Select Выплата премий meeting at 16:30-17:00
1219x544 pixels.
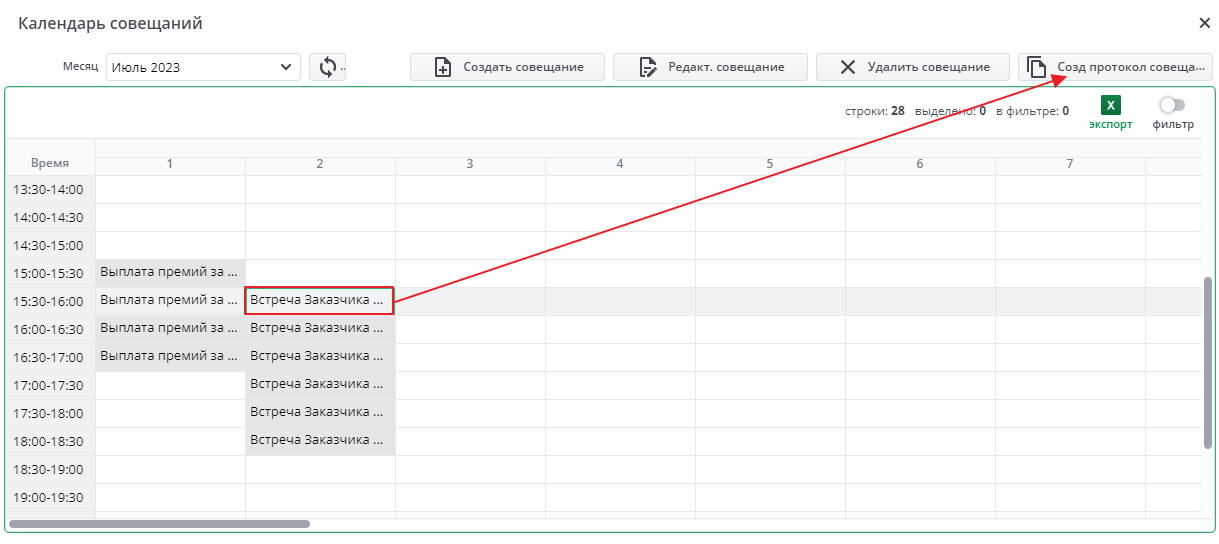point(170,355)
